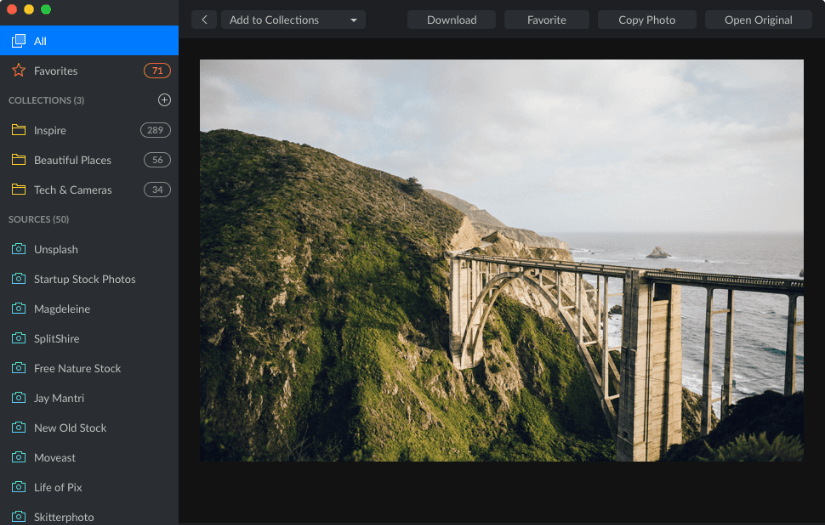
Task: Click the Moveast camera icon
Action: [19, 457]
